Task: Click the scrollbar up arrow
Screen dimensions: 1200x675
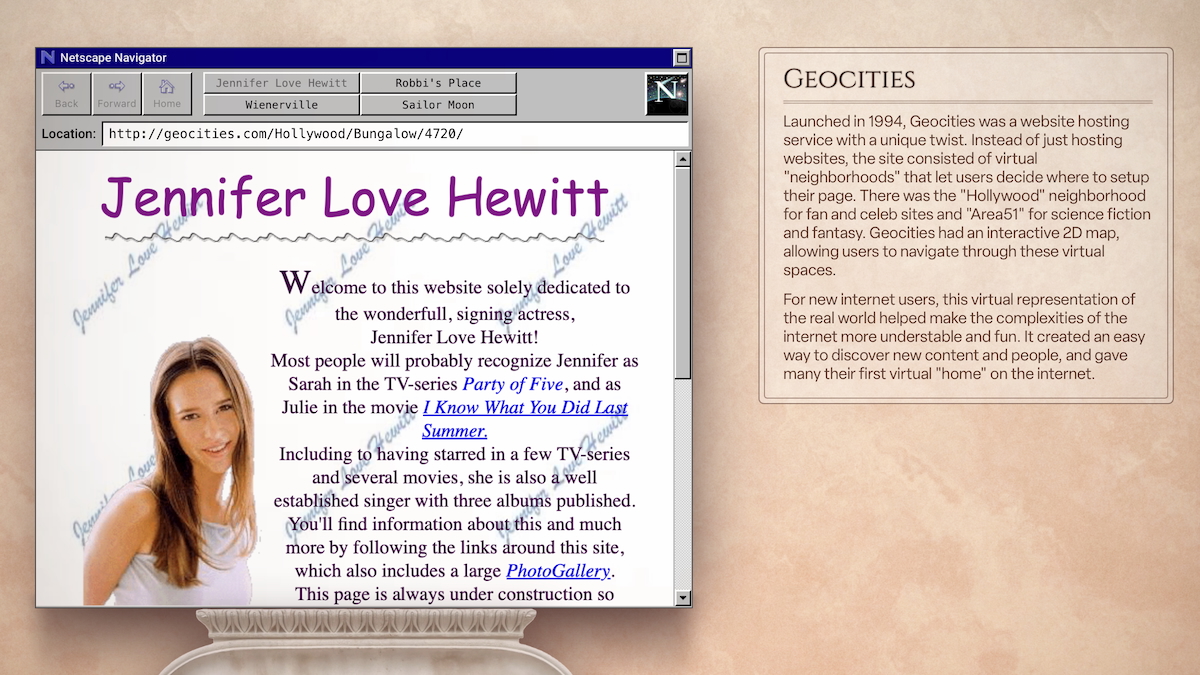Action: coord(683,159)
